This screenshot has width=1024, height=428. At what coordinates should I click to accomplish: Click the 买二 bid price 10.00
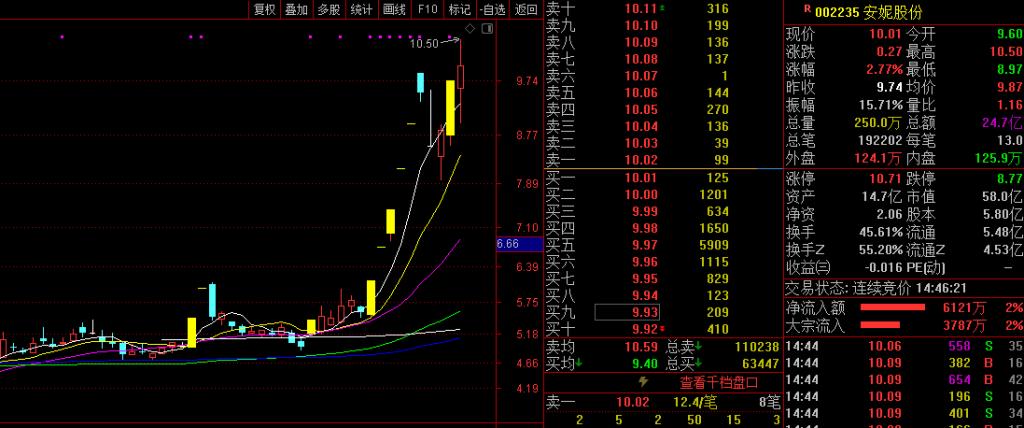[641, 195]
